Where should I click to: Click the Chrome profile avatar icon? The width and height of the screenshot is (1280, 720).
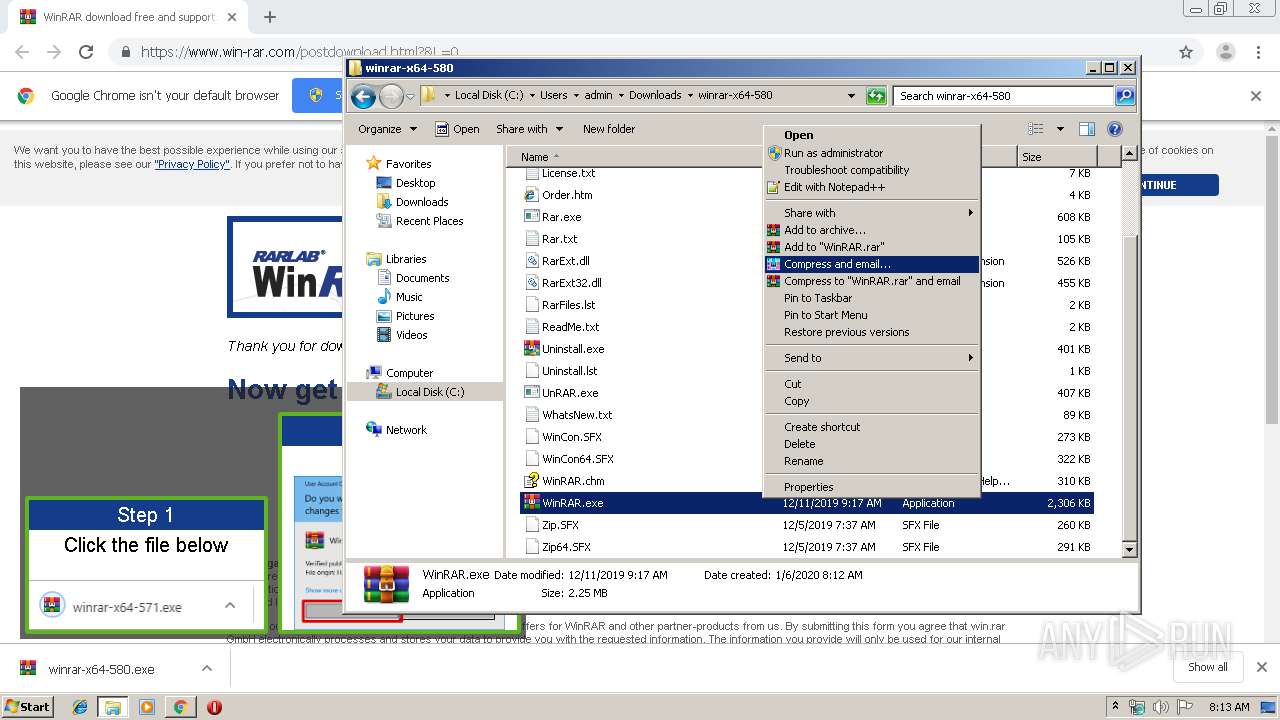[x=1225, y=52]
